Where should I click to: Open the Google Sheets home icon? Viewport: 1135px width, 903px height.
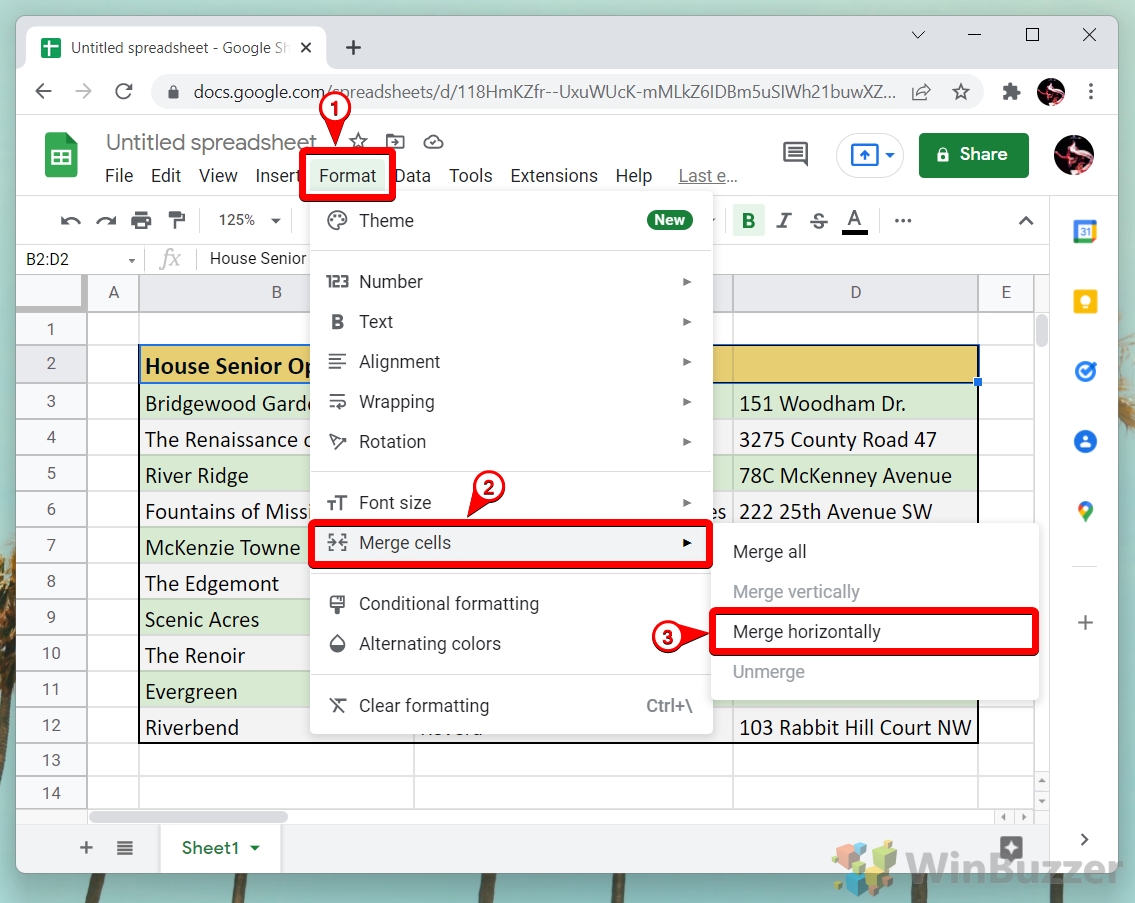pos(62,155)
